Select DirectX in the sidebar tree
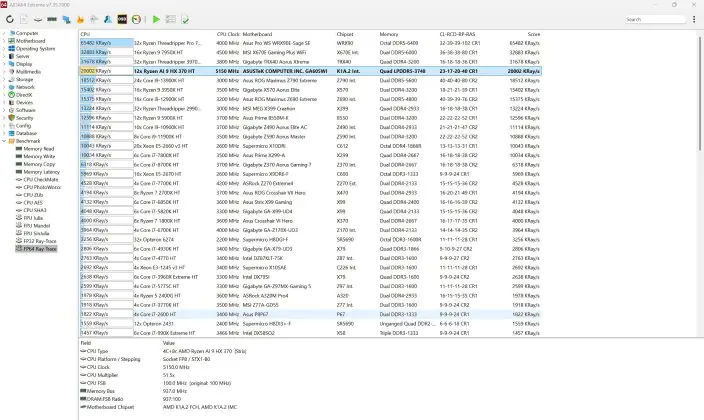The height and width of the screenshot is (420, 704). 24,95
